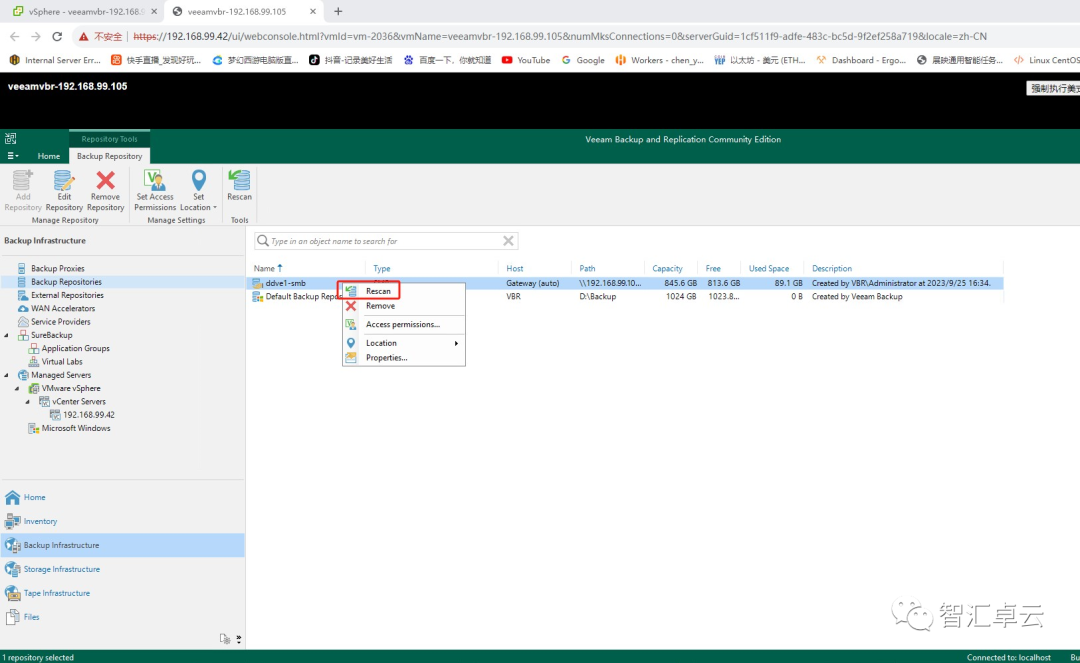
Task: Sort the list by the Name column
Action: point(264,269)
